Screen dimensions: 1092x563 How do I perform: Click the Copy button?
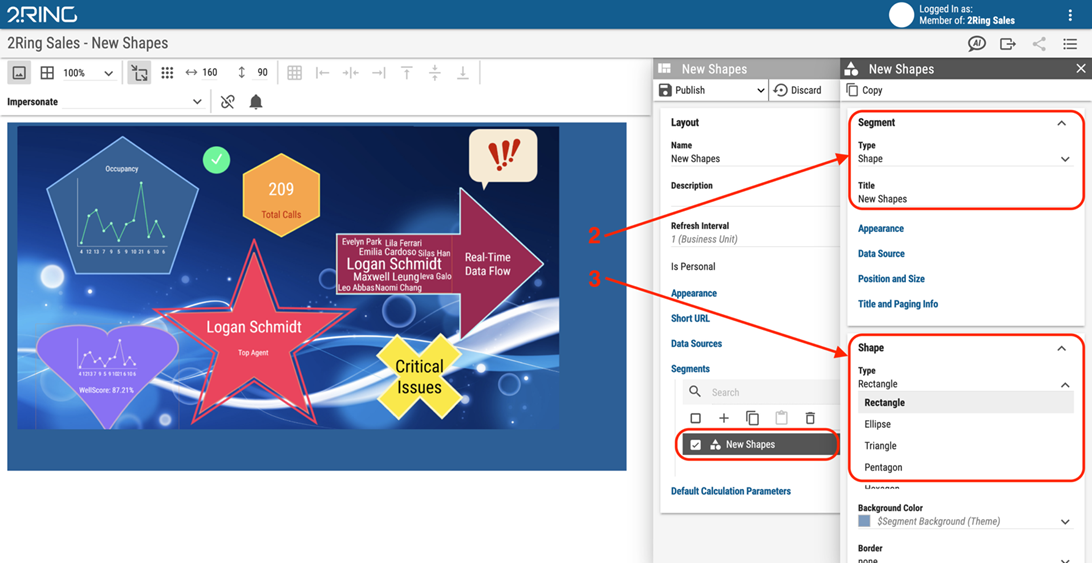[x=864, y=91]
